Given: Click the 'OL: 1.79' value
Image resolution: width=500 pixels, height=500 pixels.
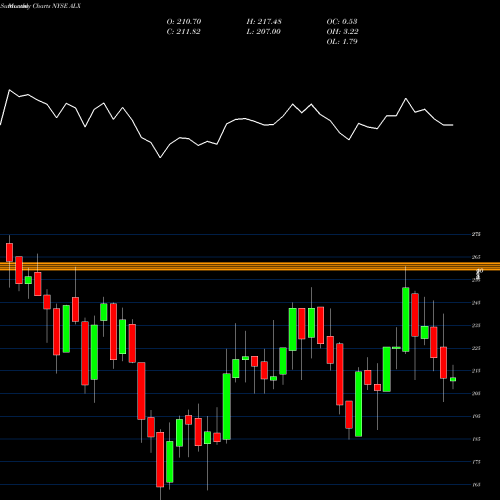Looking at the screenshot, I should [x=342, y=41].
